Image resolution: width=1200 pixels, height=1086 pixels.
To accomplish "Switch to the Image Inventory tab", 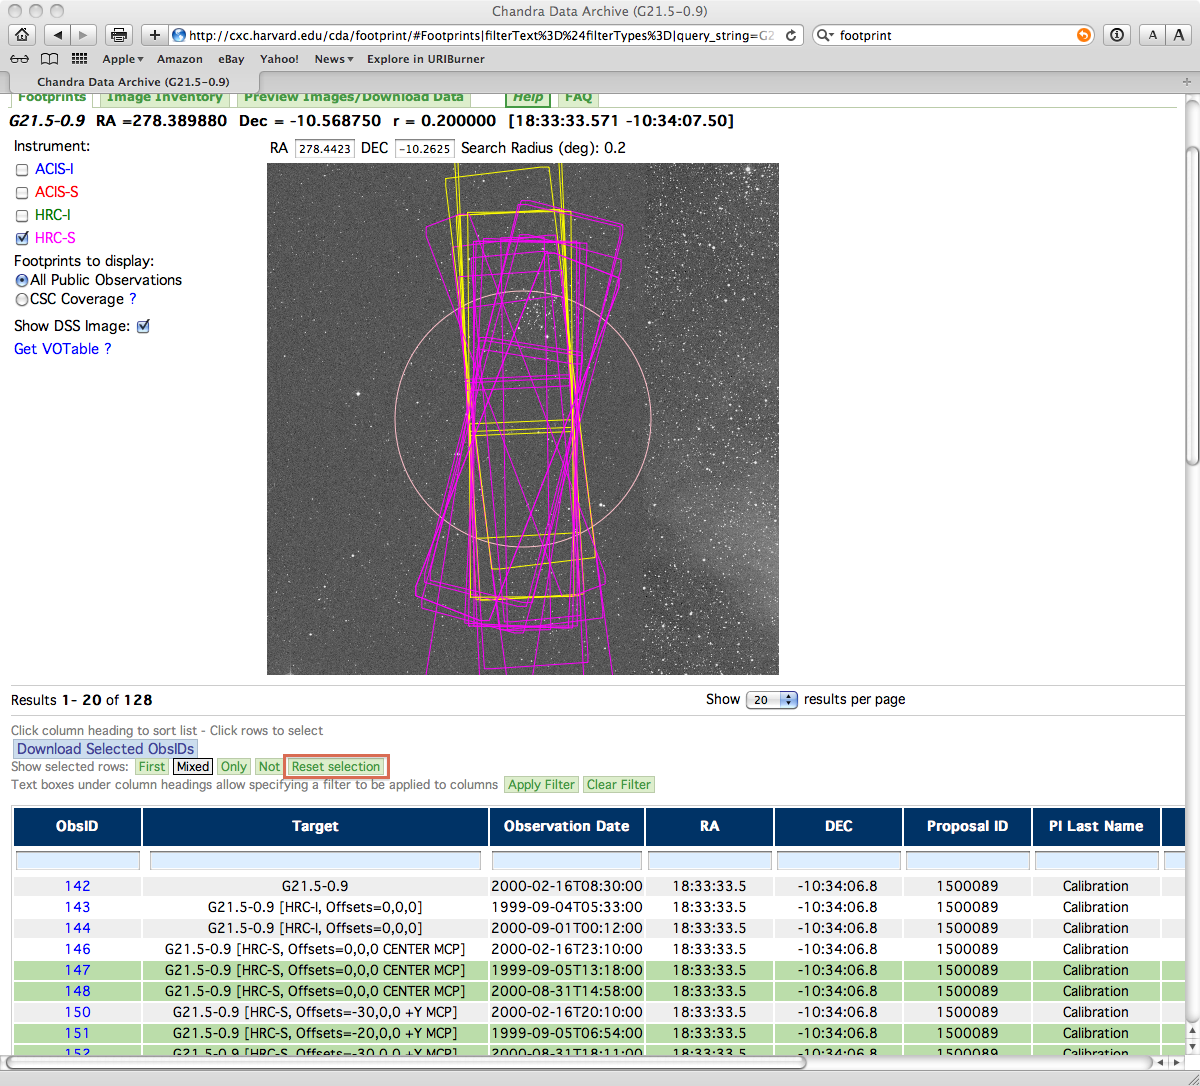I will pos(164,97).
